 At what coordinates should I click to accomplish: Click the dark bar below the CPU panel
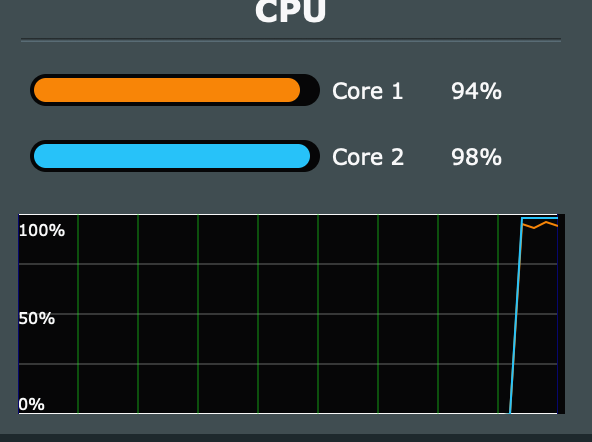click(x=296, y=438)
